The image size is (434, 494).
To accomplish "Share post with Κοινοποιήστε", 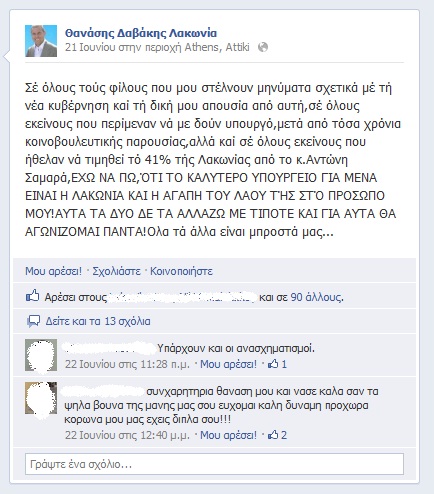I will [x=181, y=271].
